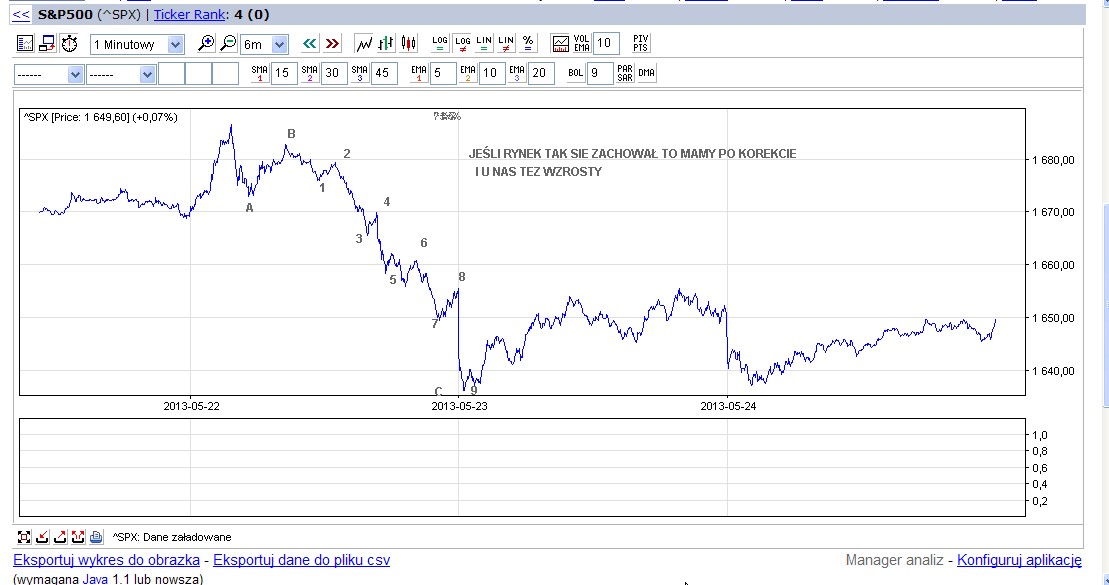Open Eksportuj wykres do obrazka link
Viewport: 1109px width, 585px height.
point(107,560)
